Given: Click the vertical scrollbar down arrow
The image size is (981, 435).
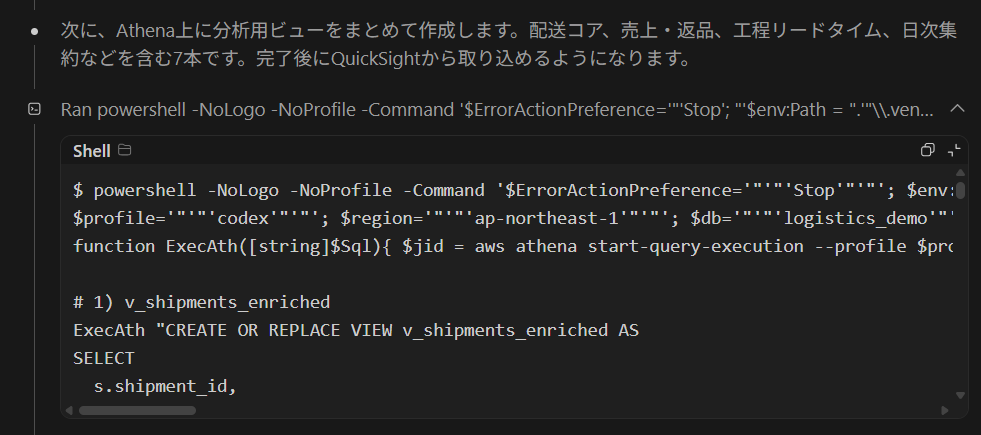Looking at the screenshot, I should click(x=960, y=395).
